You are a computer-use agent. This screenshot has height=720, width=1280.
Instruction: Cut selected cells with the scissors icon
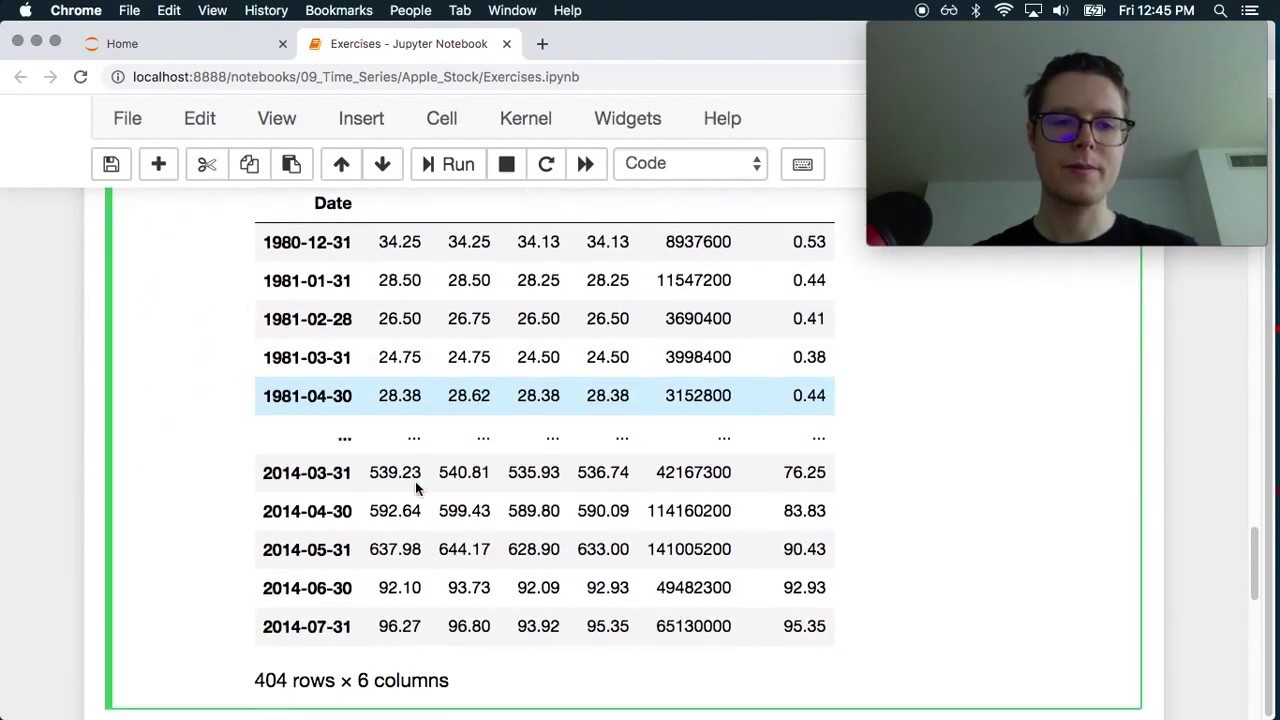[x=207, y=164]
